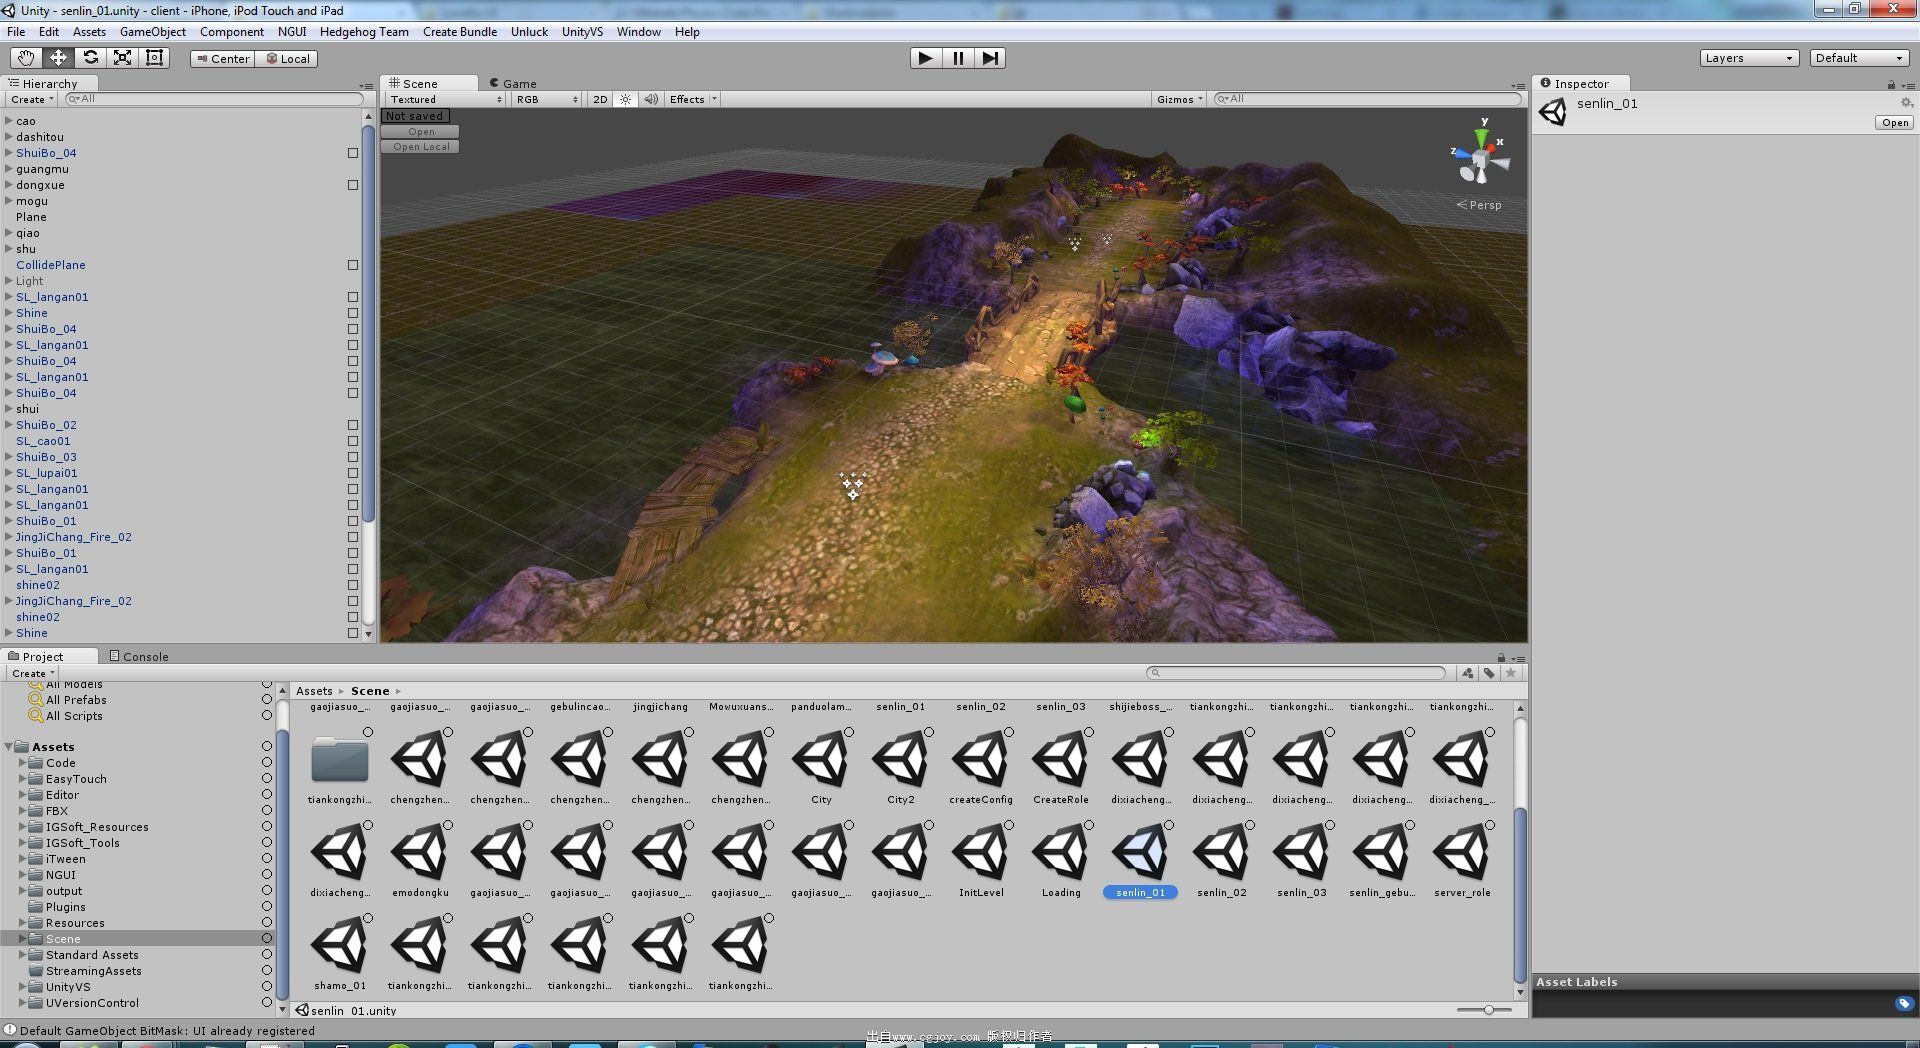Click the Asset Labels tag icon

(x=1903, y=1003)
